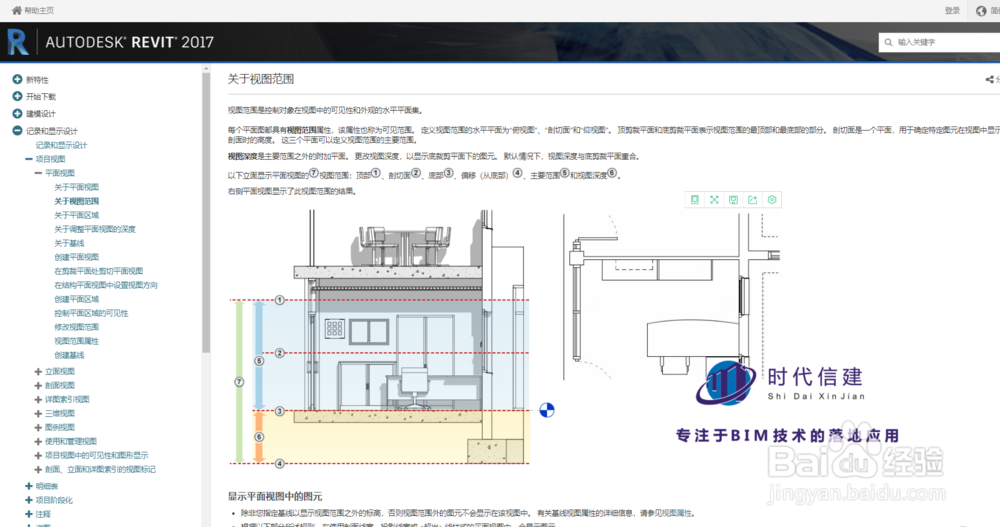Open 关于基线 topic
Viewport: 1000px width, 527px height.
[x=69, y=243]
